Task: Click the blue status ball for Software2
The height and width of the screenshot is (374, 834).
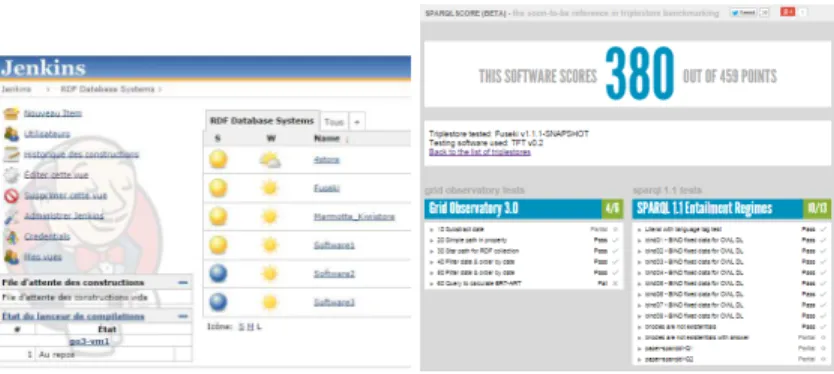Action: pos(218,273)
